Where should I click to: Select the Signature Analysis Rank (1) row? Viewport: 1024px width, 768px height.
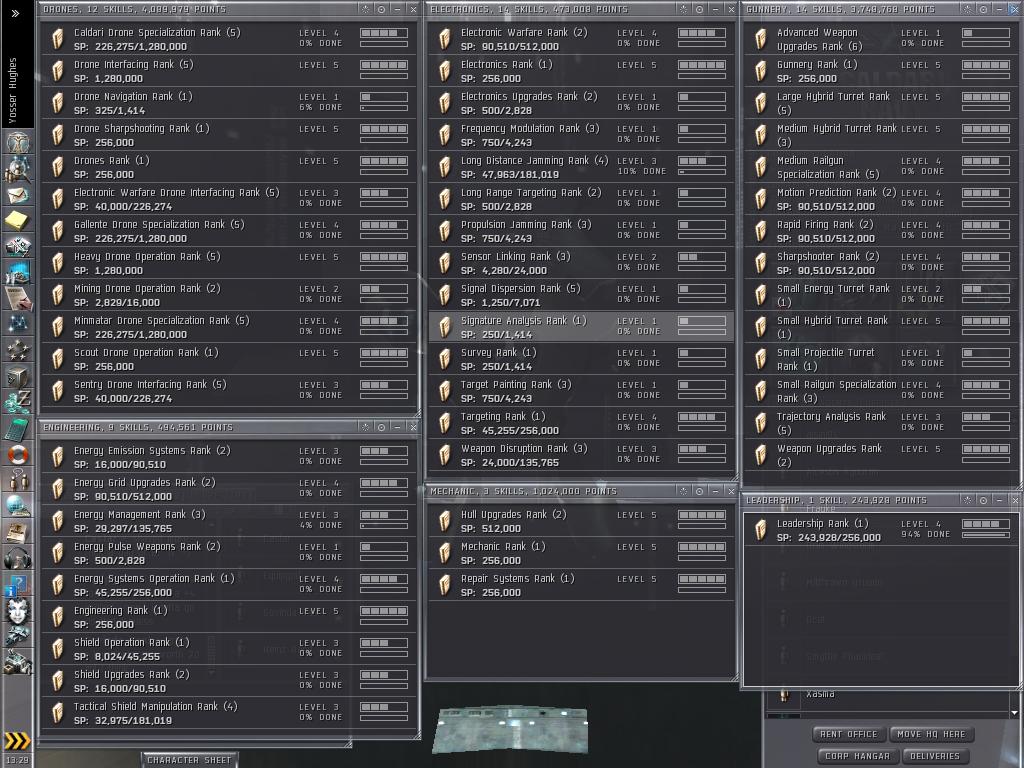581,327
